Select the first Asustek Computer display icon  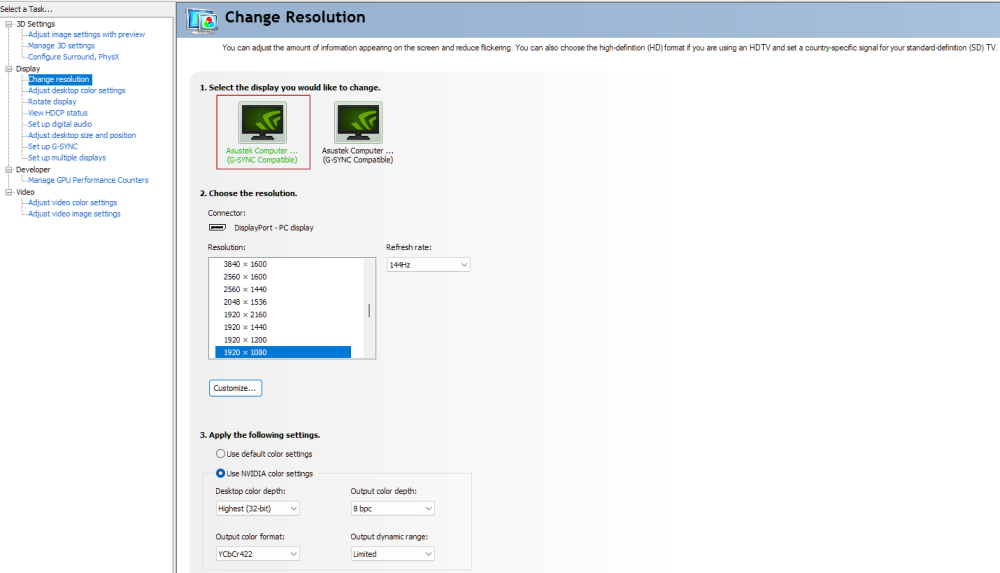click(x=263, y=123)
